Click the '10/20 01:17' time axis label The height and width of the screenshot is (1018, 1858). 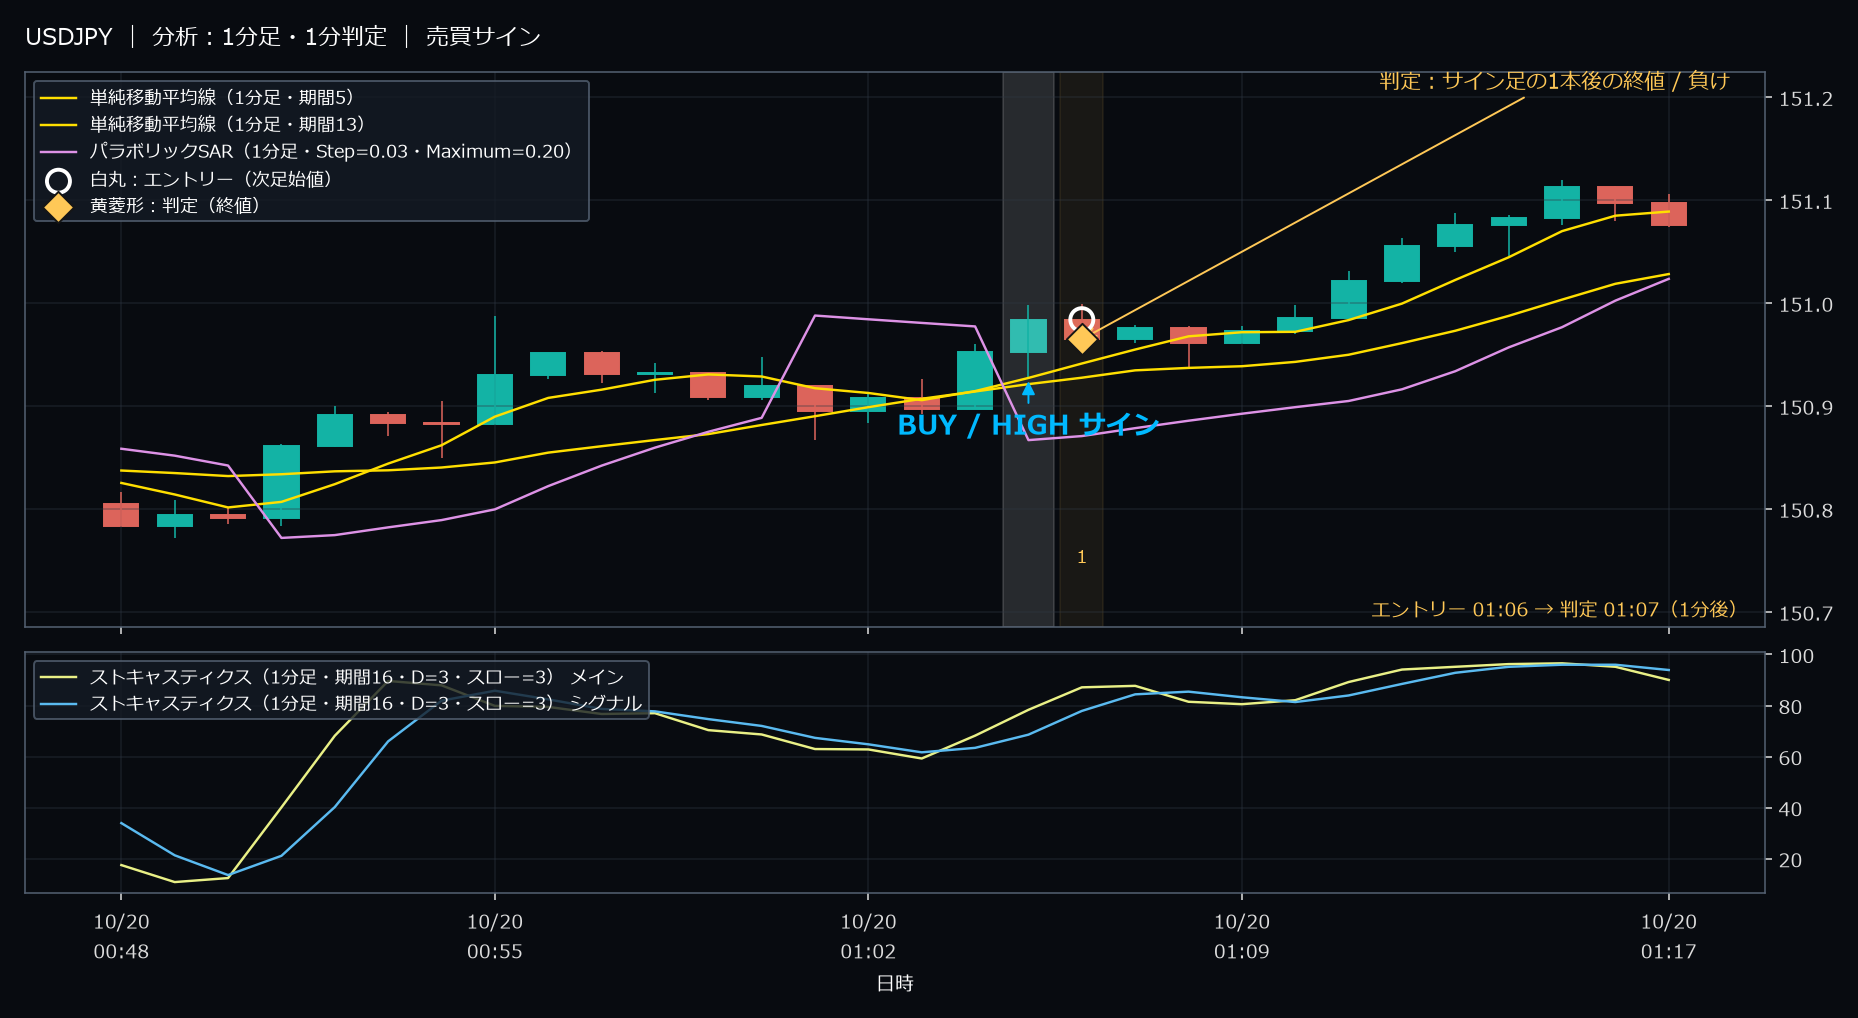coord(1669,937)
